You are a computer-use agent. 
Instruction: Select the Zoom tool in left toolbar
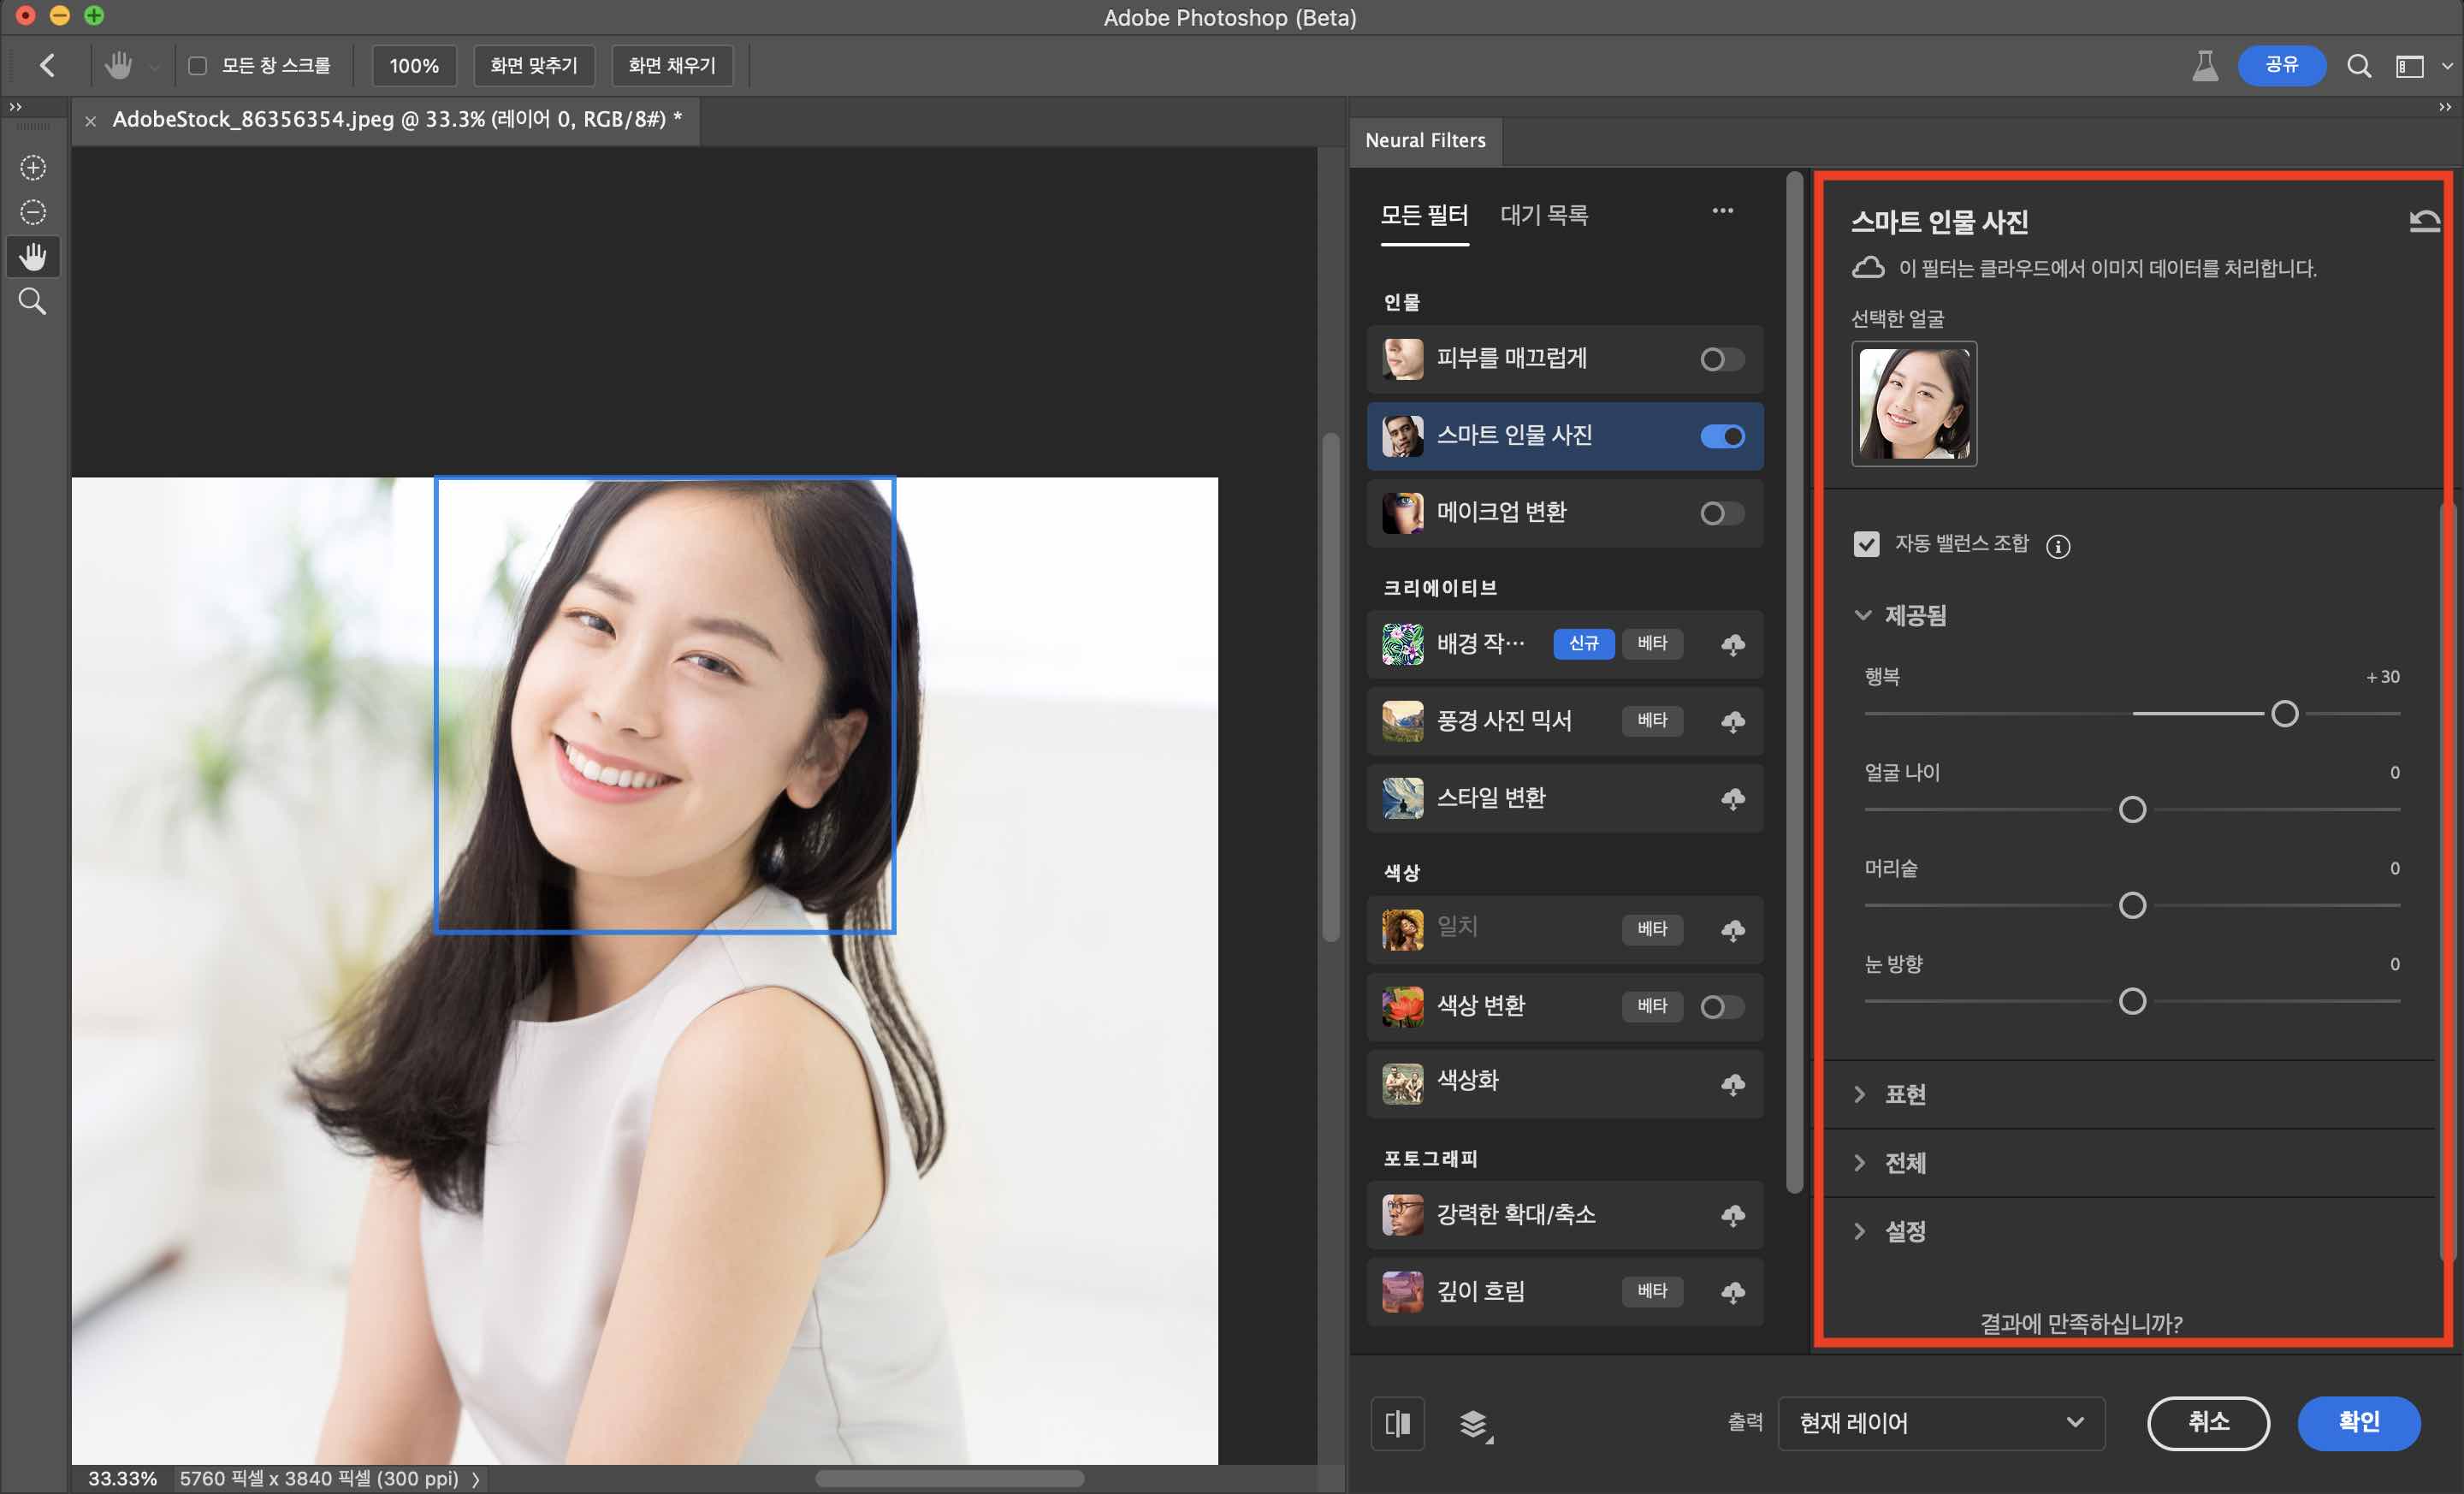pyautogui.click(x=33, y=301)
